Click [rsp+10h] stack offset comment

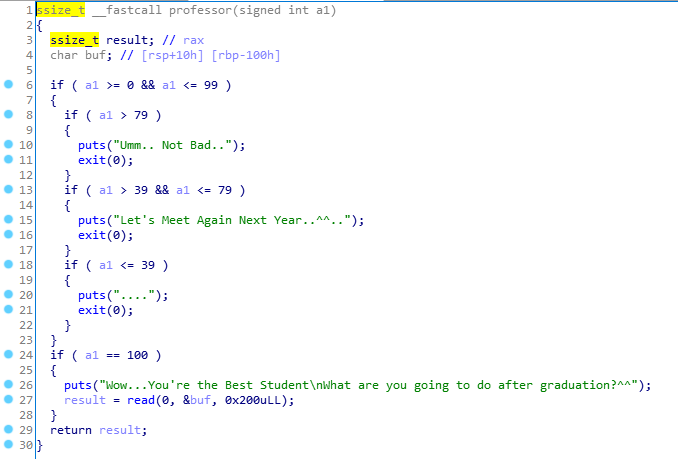173,55
